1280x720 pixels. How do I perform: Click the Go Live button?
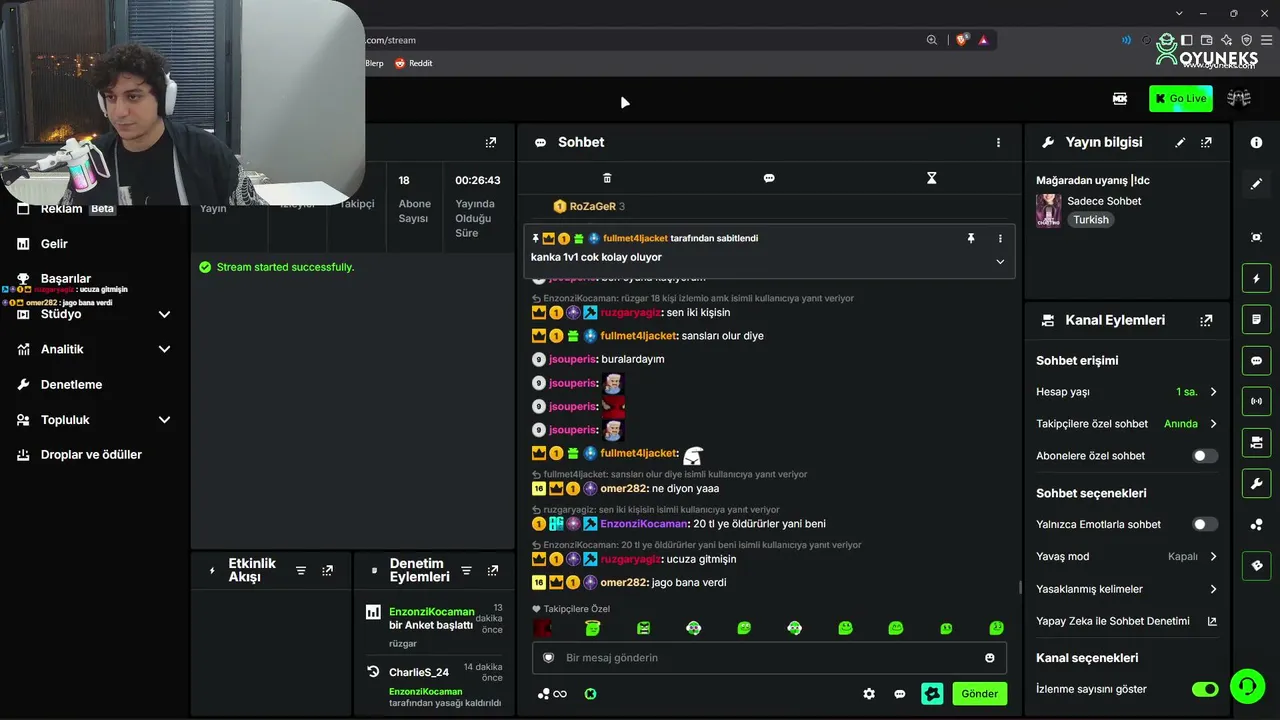click(x=1181, y=98)
